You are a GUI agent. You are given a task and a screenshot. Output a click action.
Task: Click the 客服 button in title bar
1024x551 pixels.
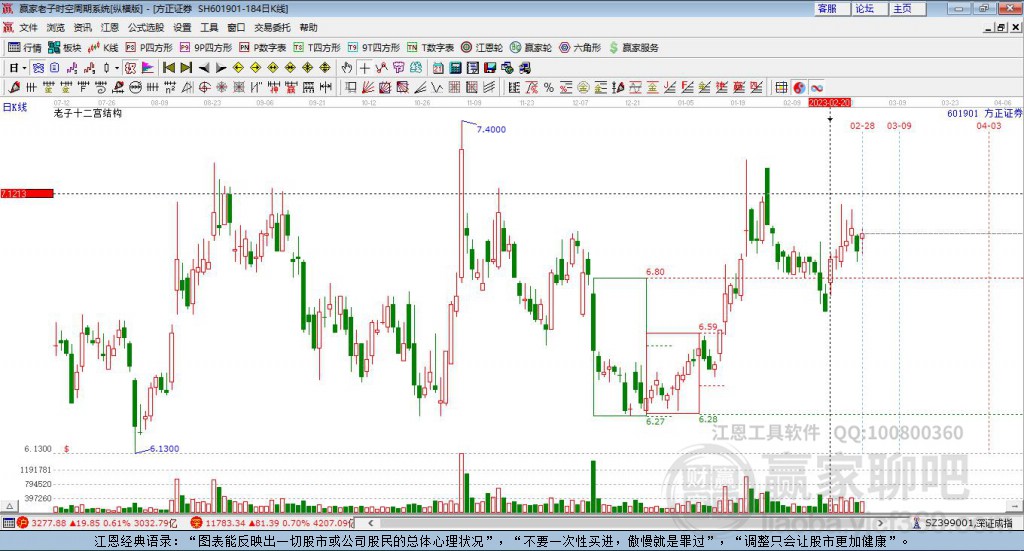[831, 8]
